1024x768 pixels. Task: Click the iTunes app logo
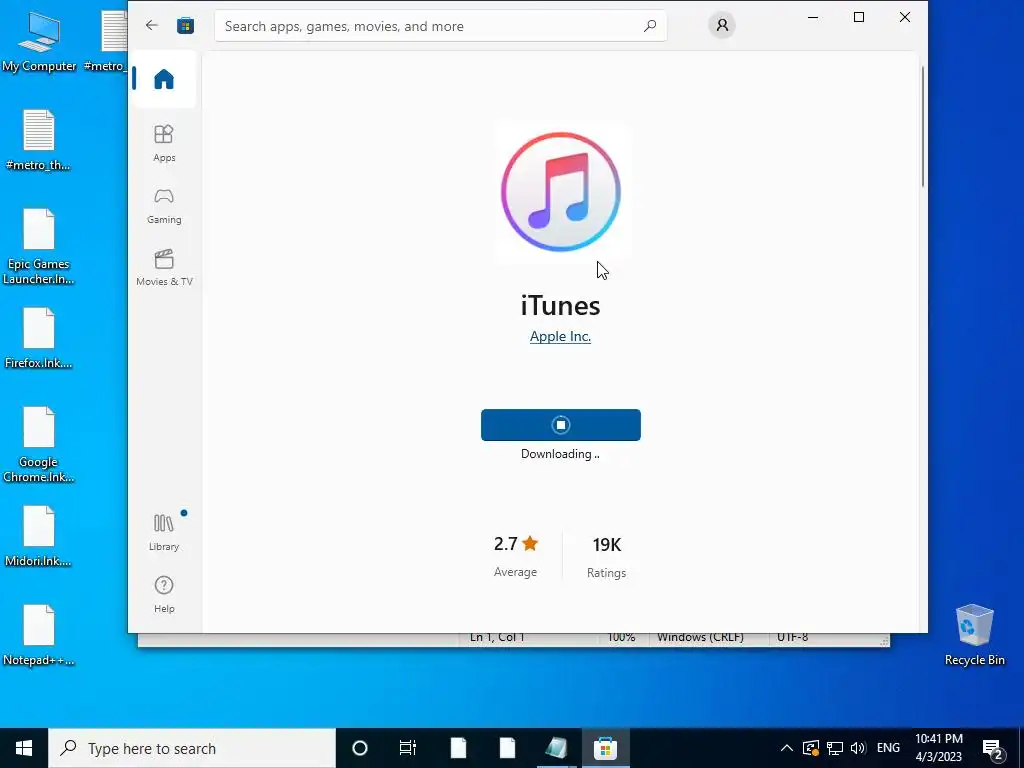561,192
